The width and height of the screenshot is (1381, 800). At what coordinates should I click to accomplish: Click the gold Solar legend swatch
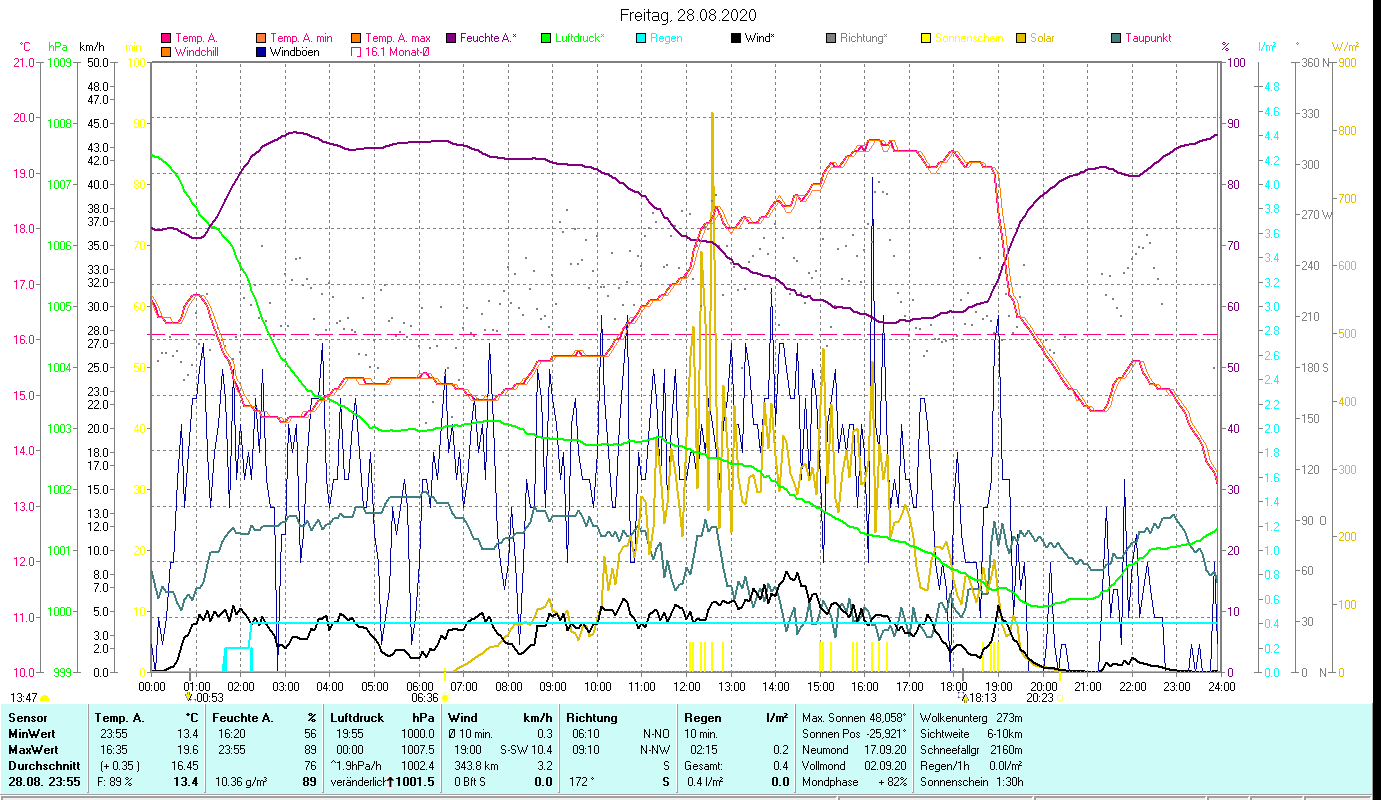click(1020, 39)
